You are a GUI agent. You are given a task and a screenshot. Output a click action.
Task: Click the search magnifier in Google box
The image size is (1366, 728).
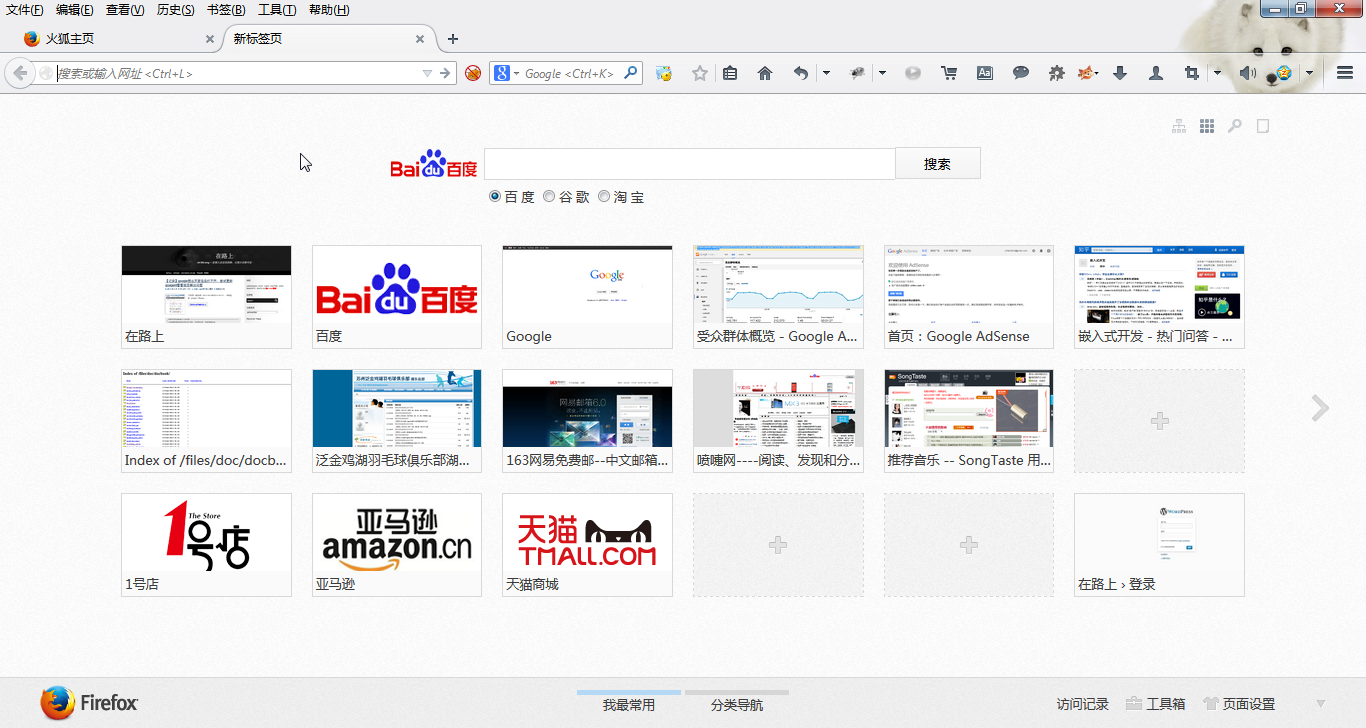click(x=631, y=73)
